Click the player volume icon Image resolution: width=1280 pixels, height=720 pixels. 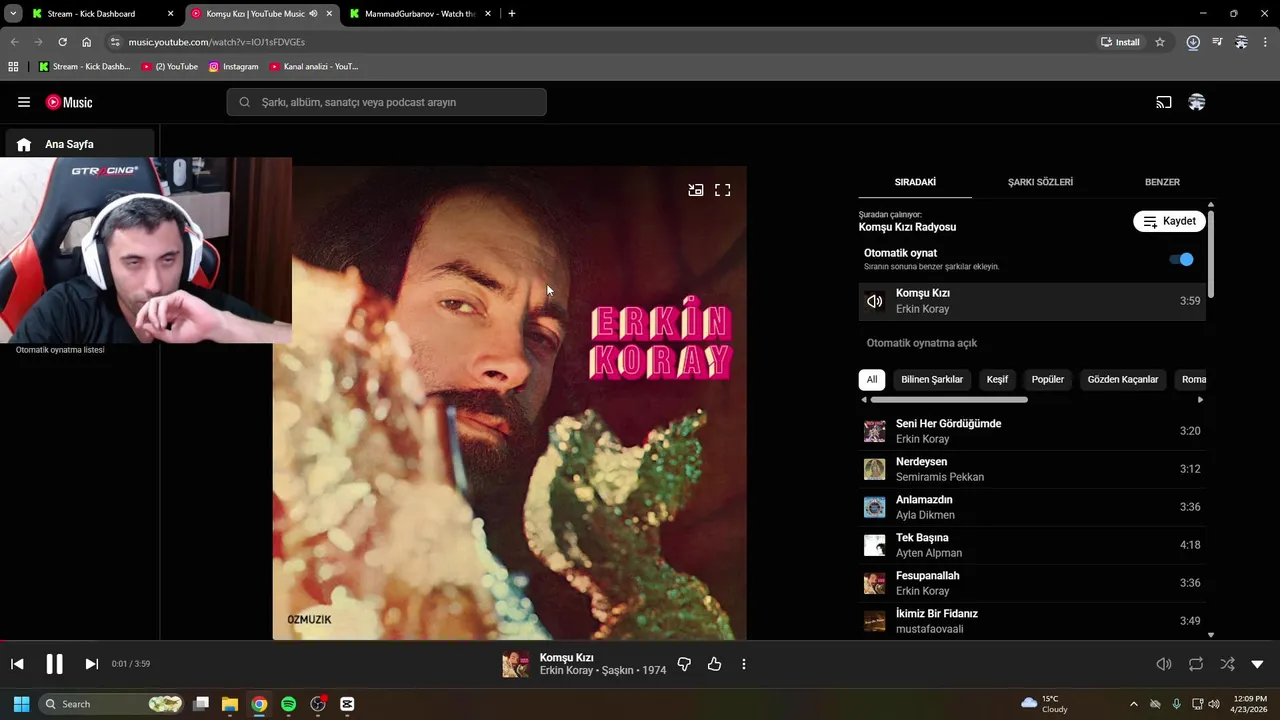point(1164,664)
